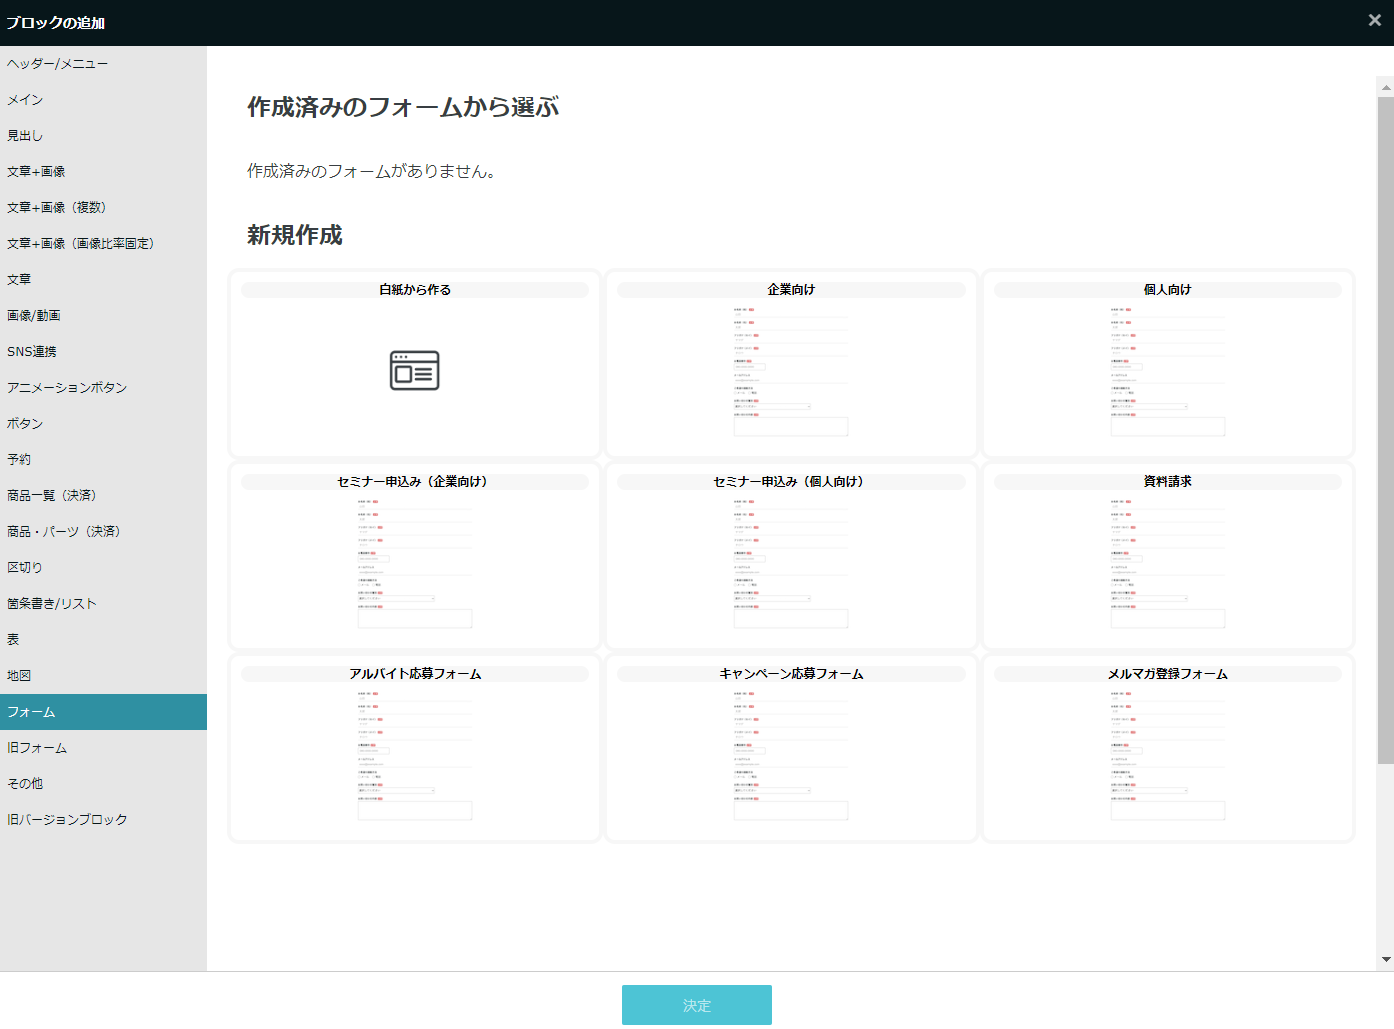Select the アルバイト応募フォーム template

(415, 748)
